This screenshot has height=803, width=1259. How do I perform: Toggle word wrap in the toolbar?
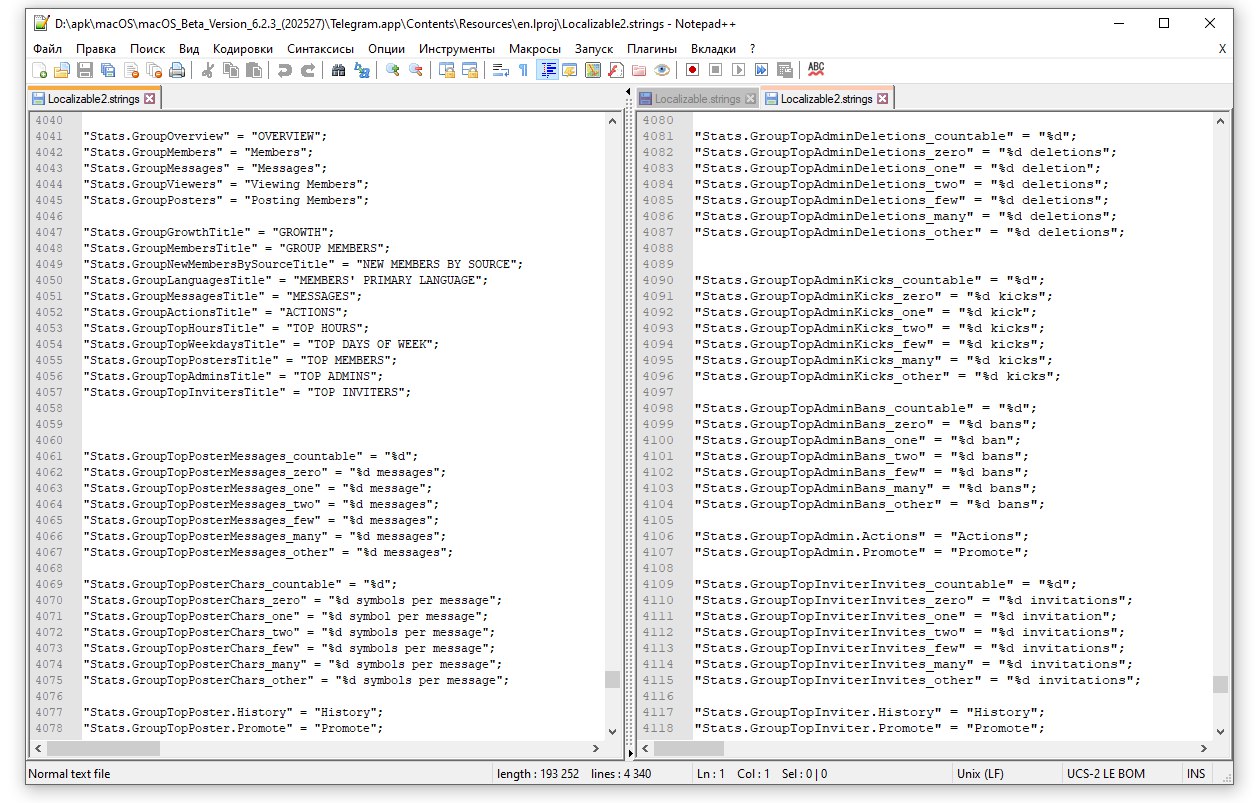tap(499, 70)
